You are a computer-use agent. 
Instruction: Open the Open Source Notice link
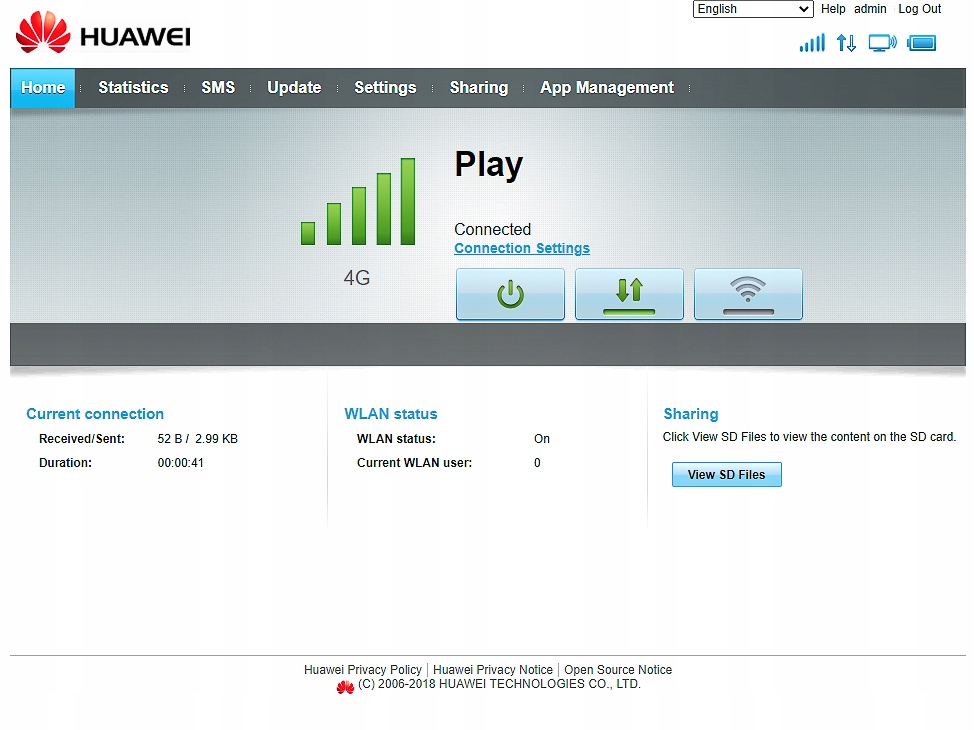coord(618,670)
